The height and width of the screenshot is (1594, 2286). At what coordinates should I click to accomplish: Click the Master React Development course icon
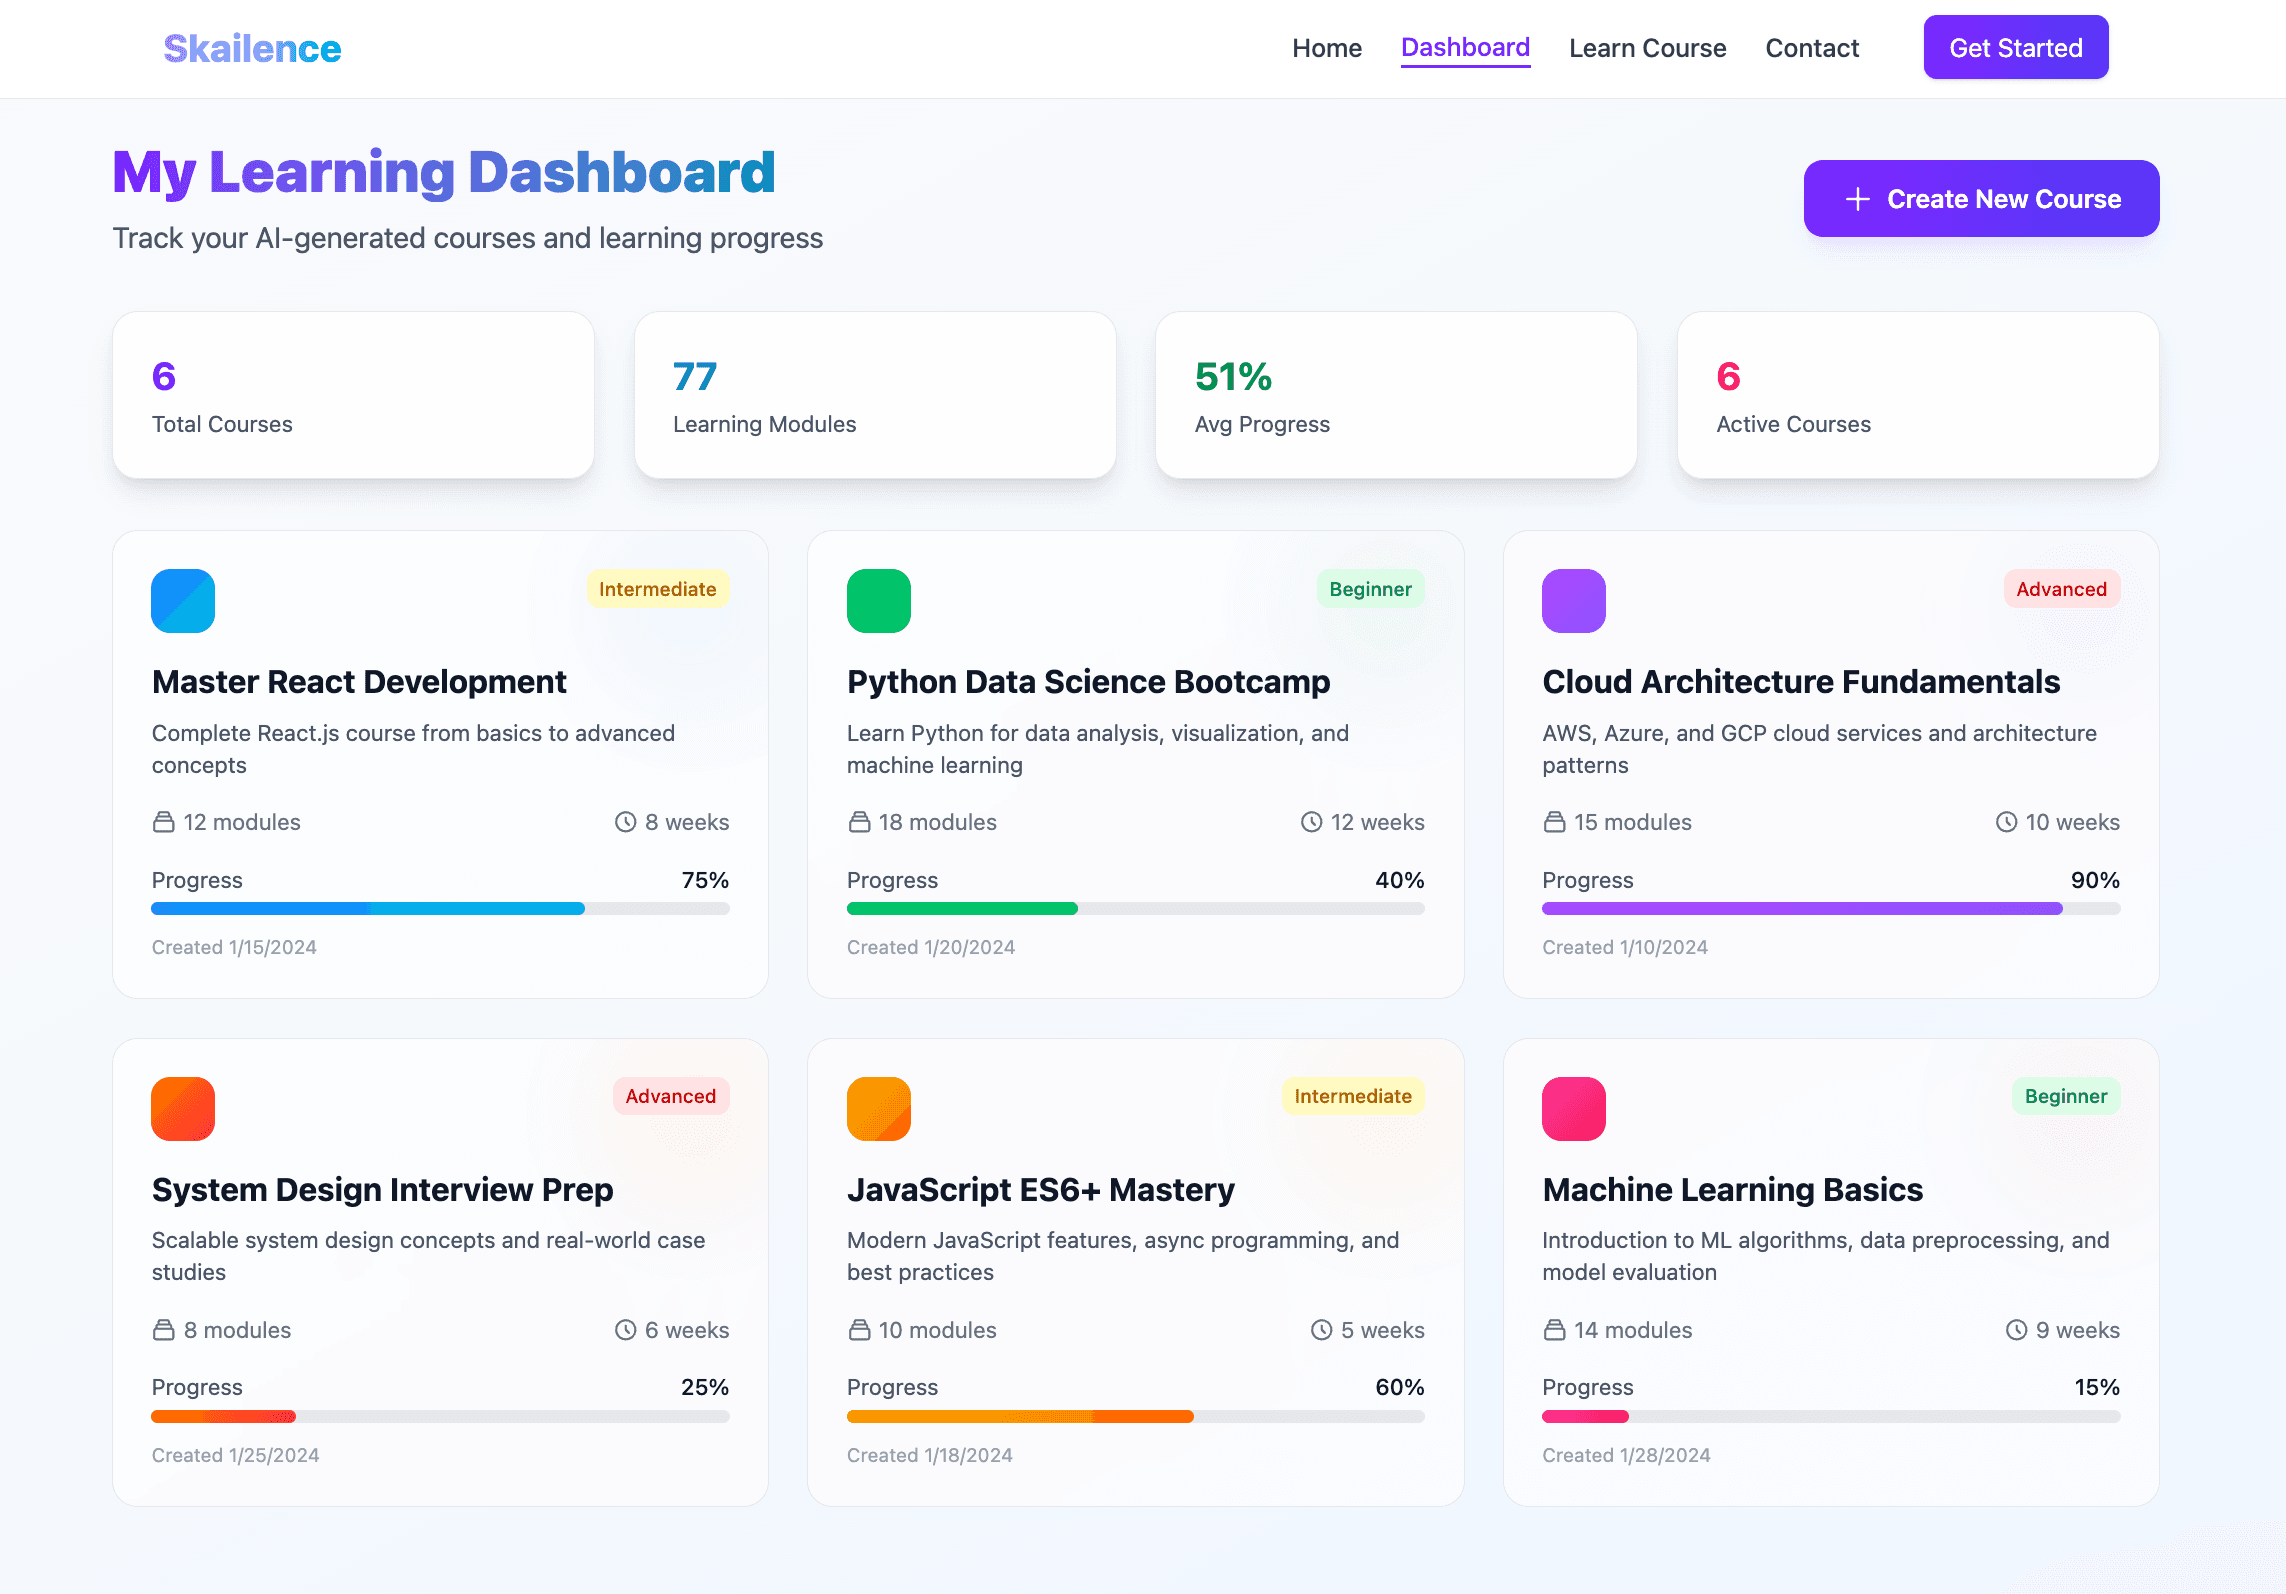pyautogui.click(x=183, y=600)
